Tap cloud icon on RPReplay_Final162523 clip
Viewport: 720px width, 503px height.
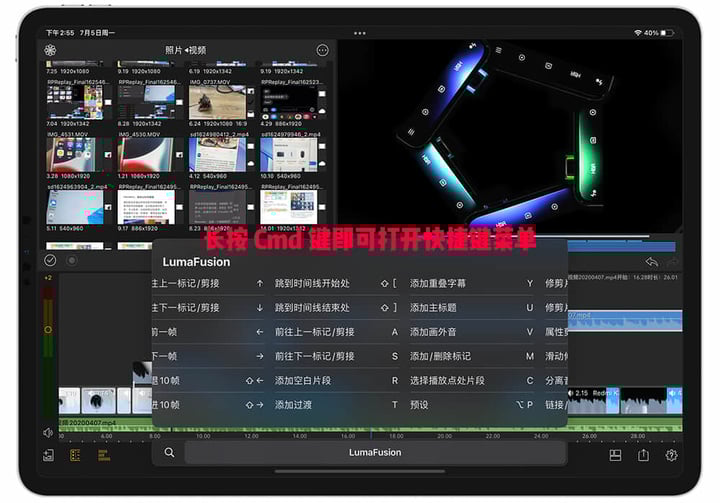pos(322,111)
